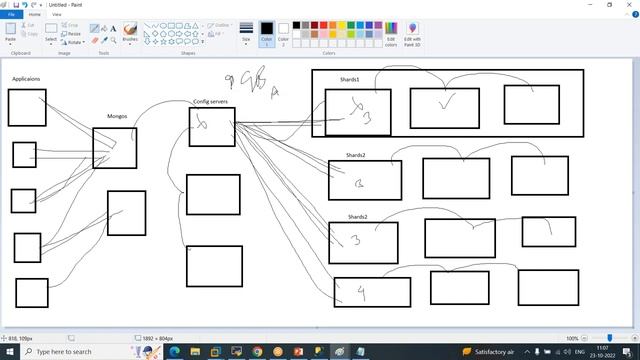640x360 pixels.
Task: Select the Pencil tool
Action: click(x=94, y=28)
